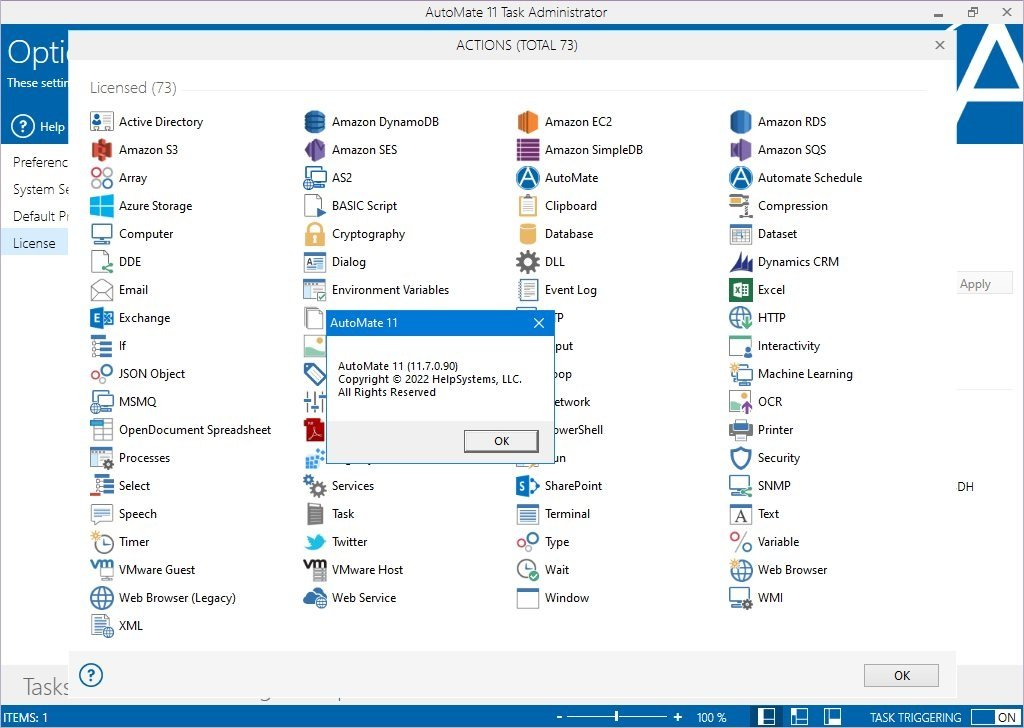Select the SharePoint icon
1024x728 pixels.
coord(528,486)
